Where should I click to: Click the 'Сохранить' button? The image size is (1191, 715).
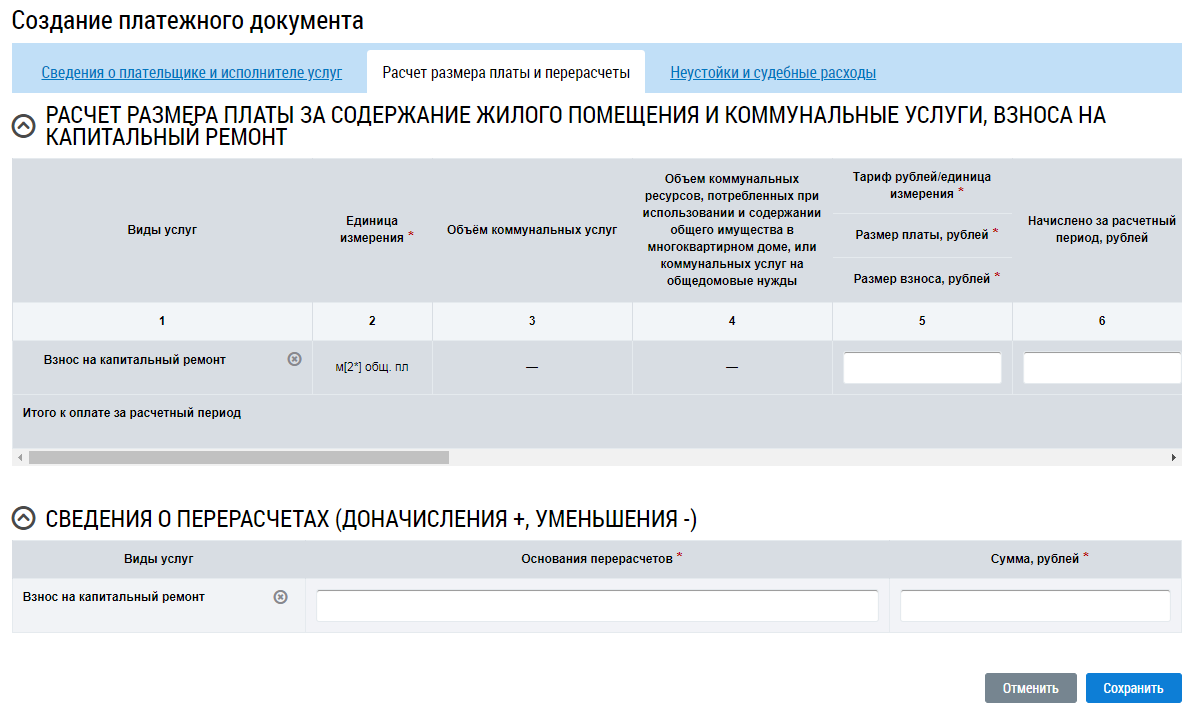click(1133, 688)
